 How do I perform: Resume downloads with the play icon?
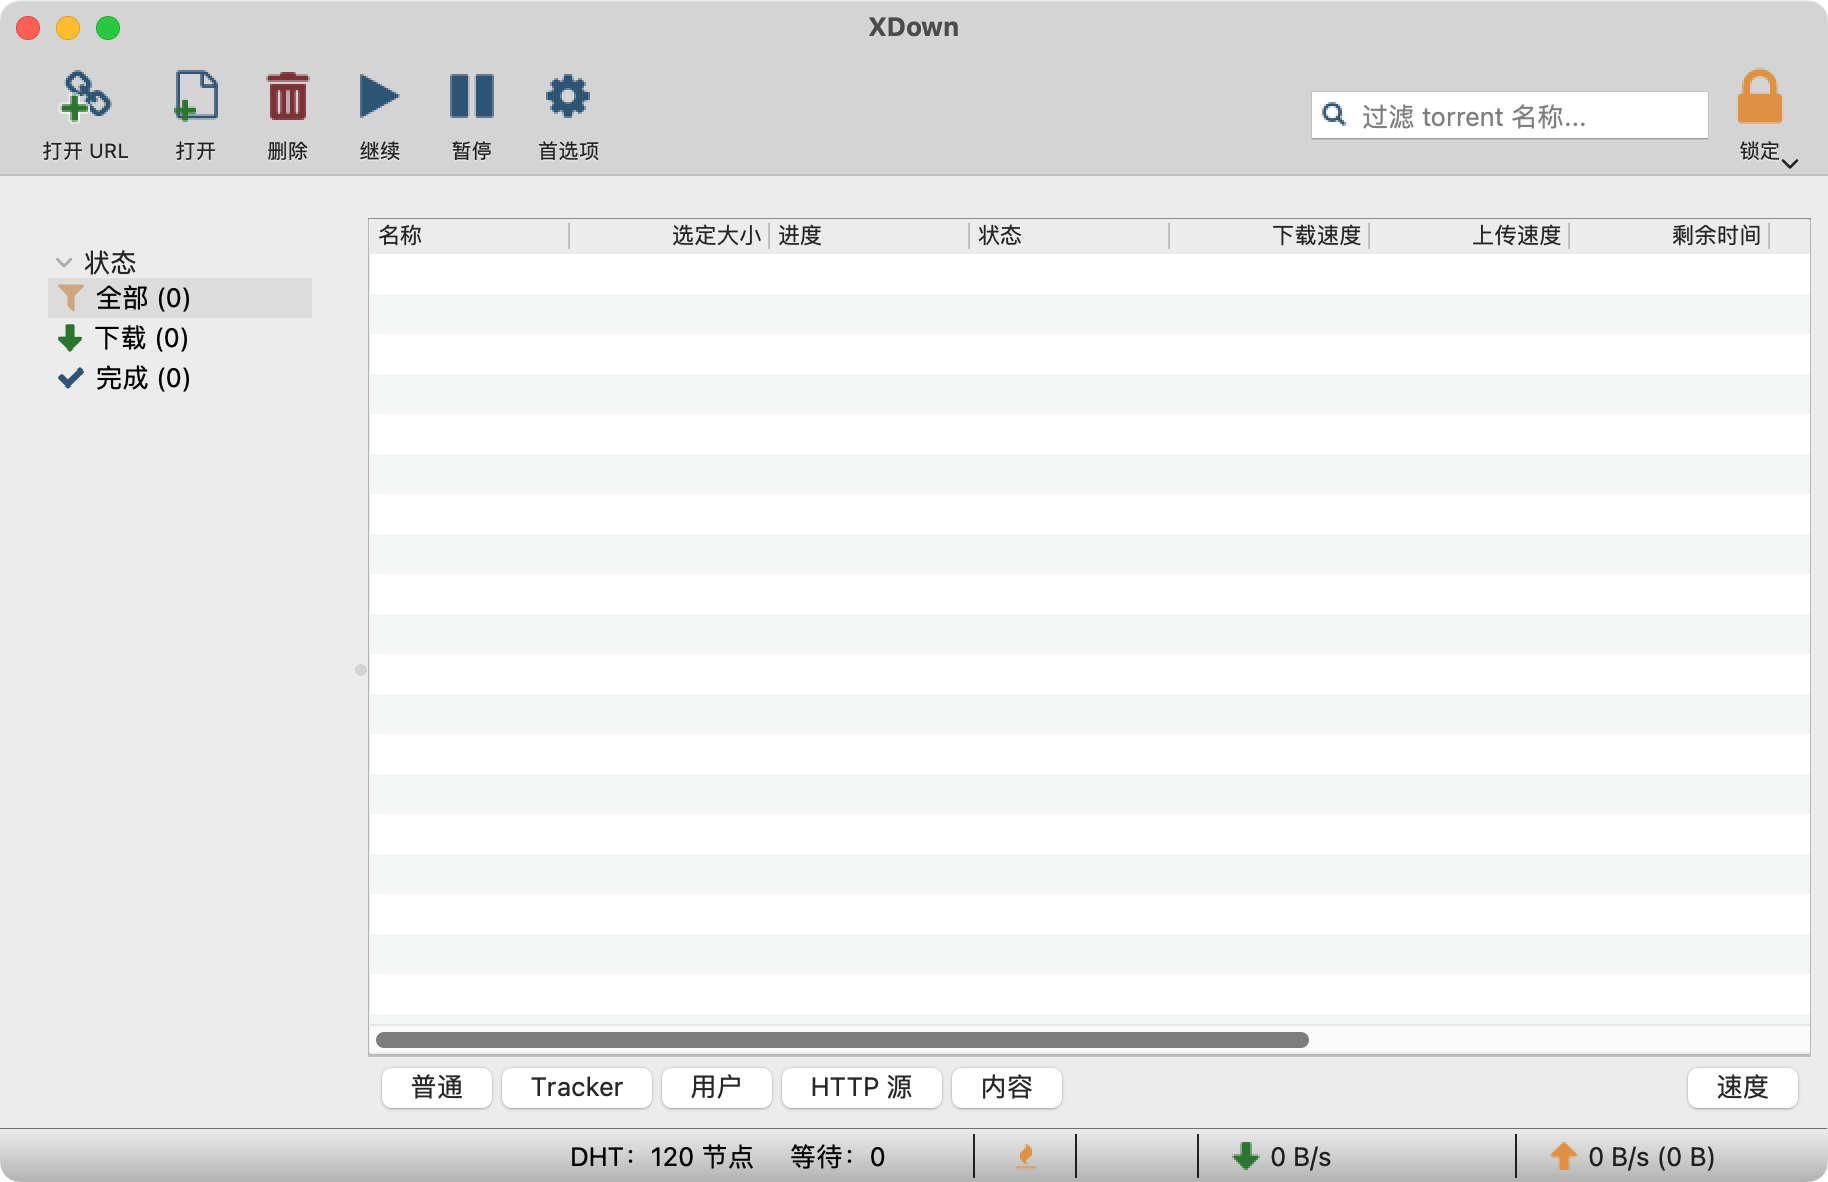[x=379, y=96]
